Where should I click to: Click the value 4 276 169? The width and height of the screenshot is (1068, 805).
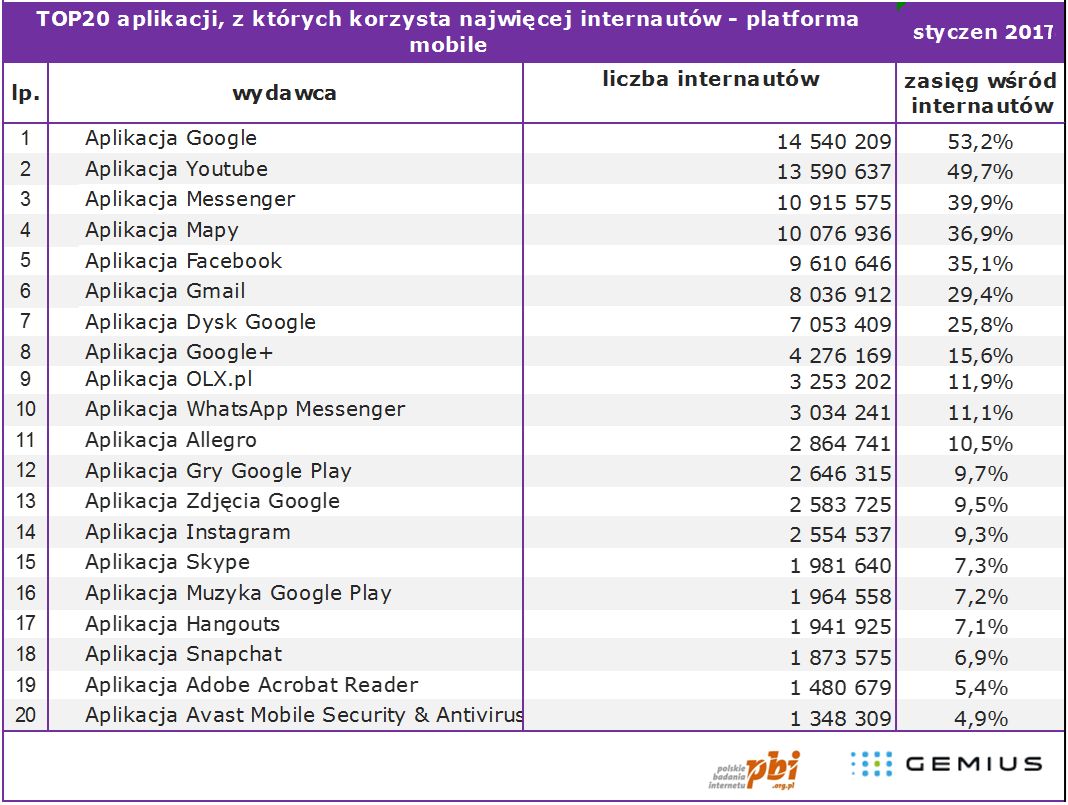[x=840, y=356]
